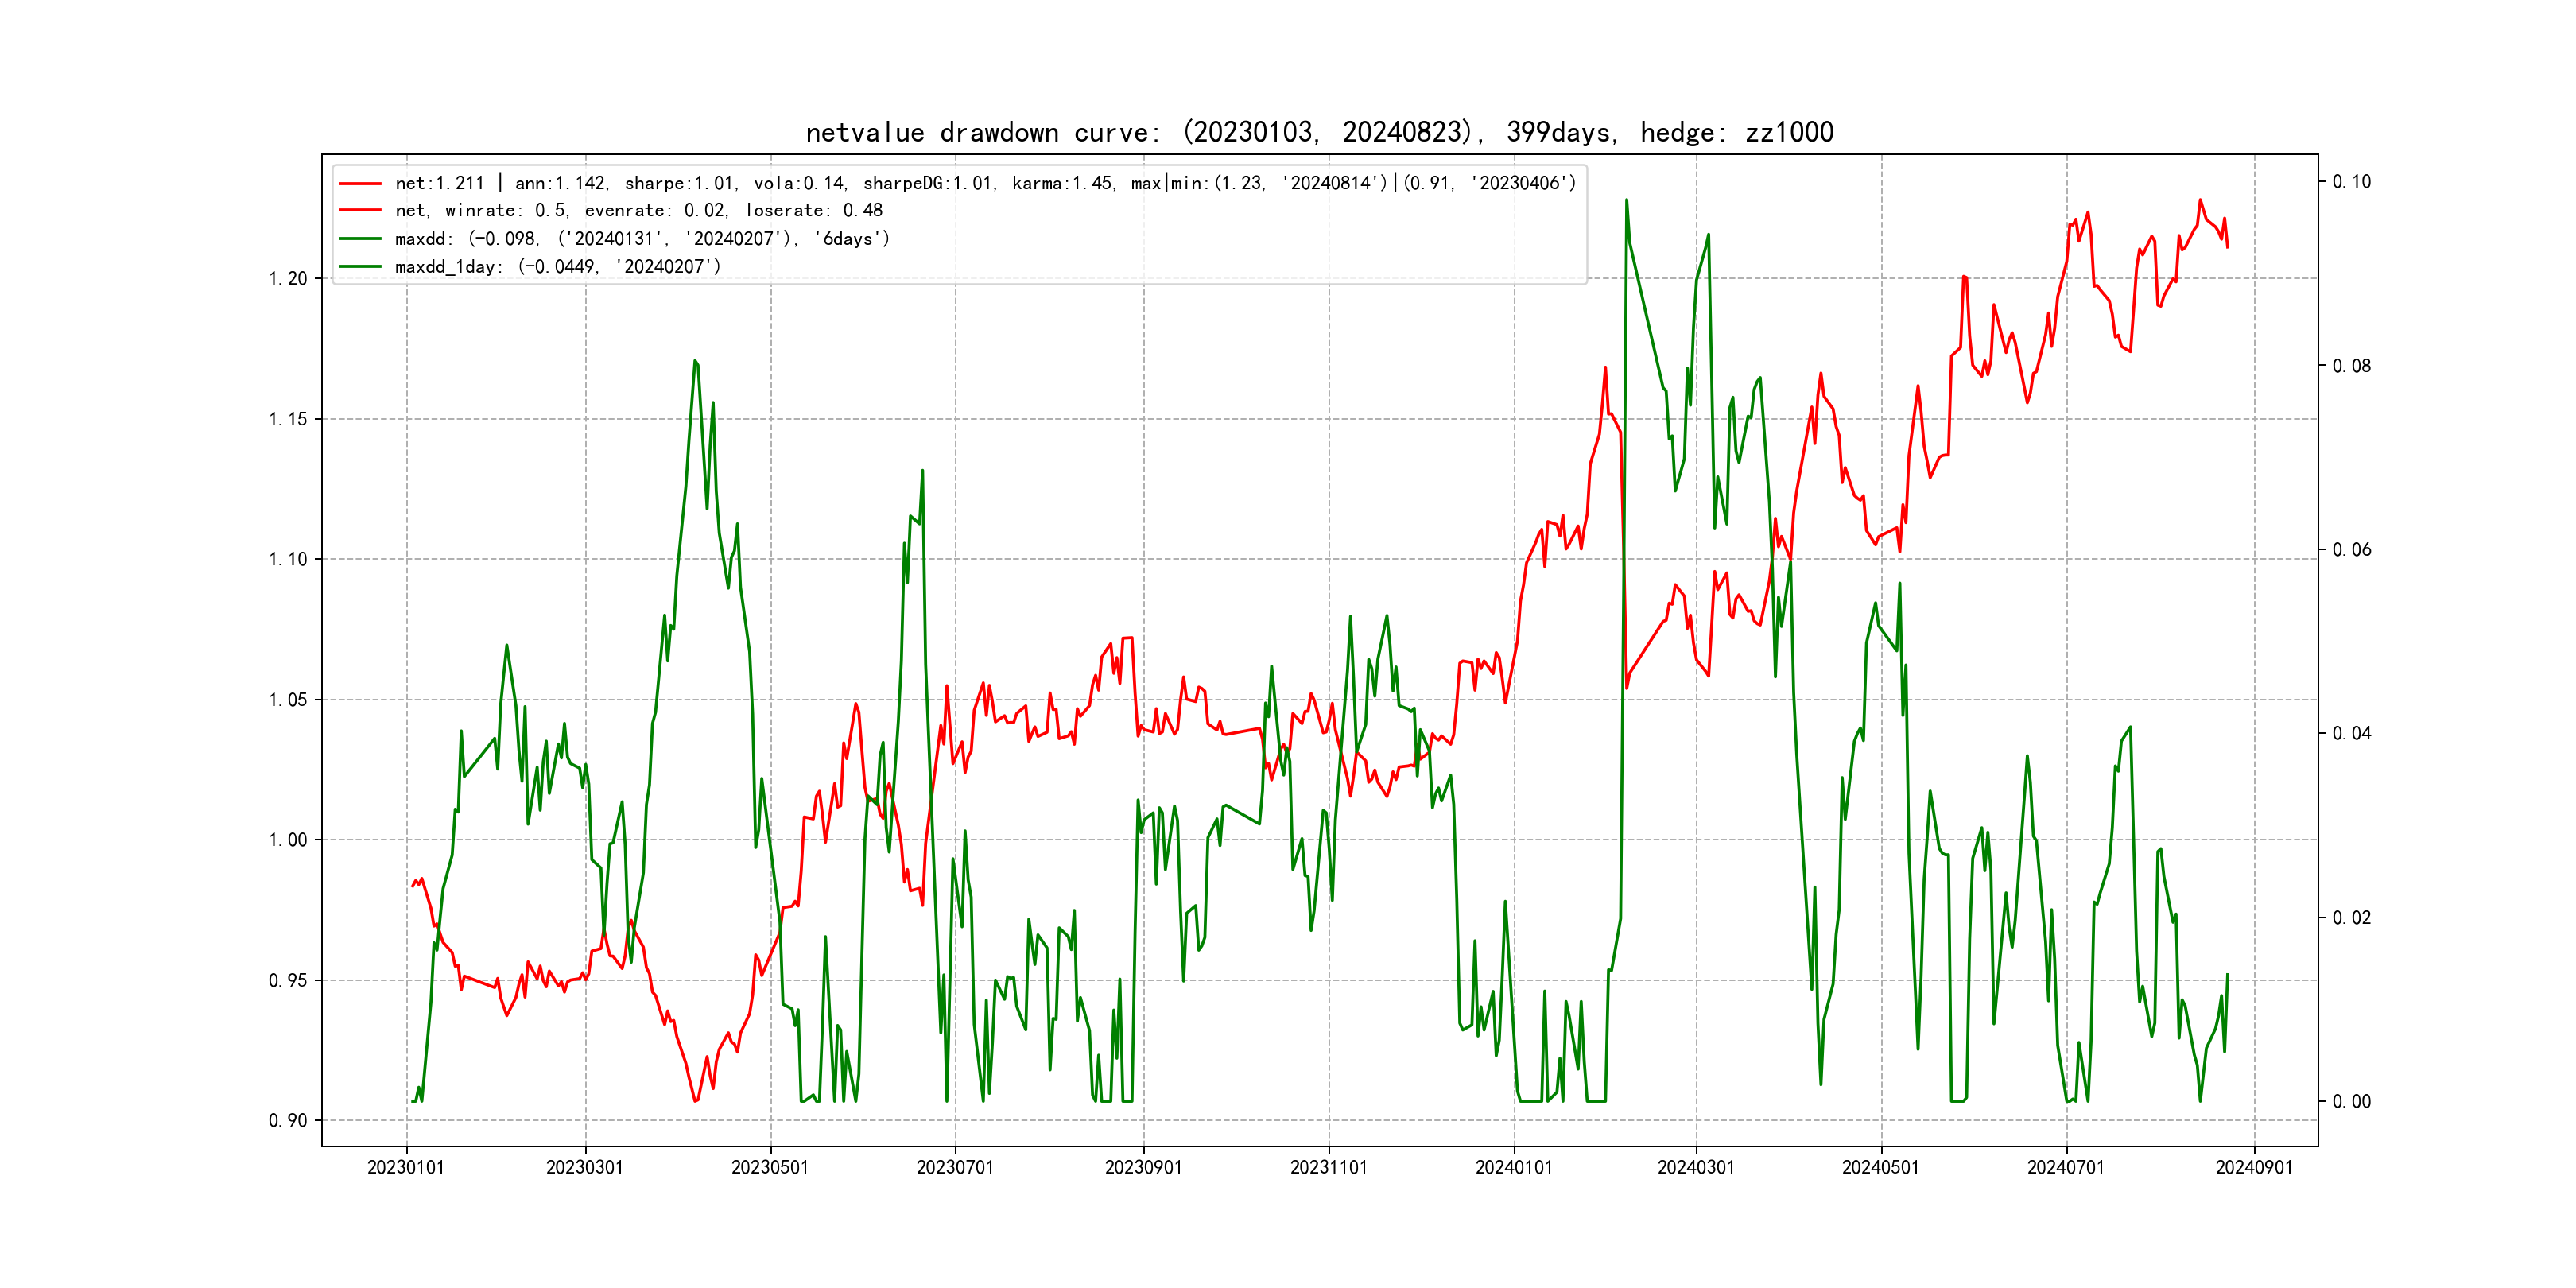2576x1288 pixels.
Task: Click green line swatch beside 'maxdd:' legend entry
Action: pyautogui.click(x=360, y=239)
